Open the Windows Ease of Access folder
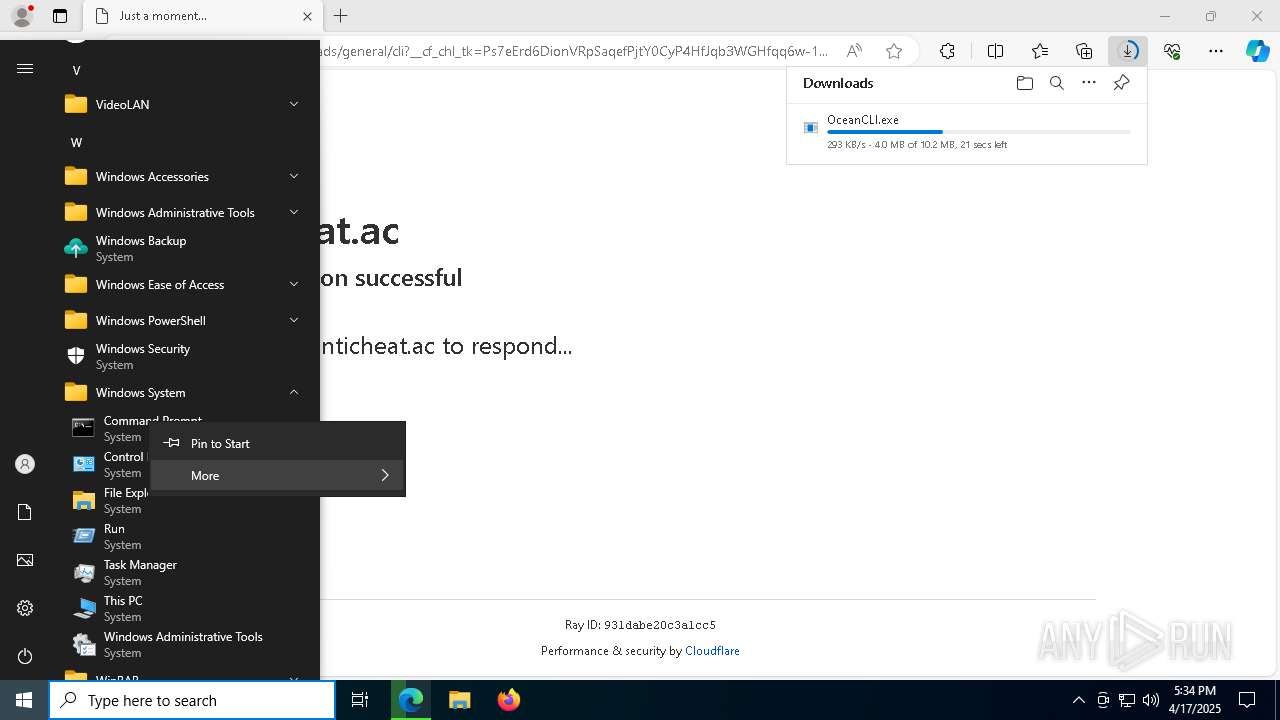 184,284
